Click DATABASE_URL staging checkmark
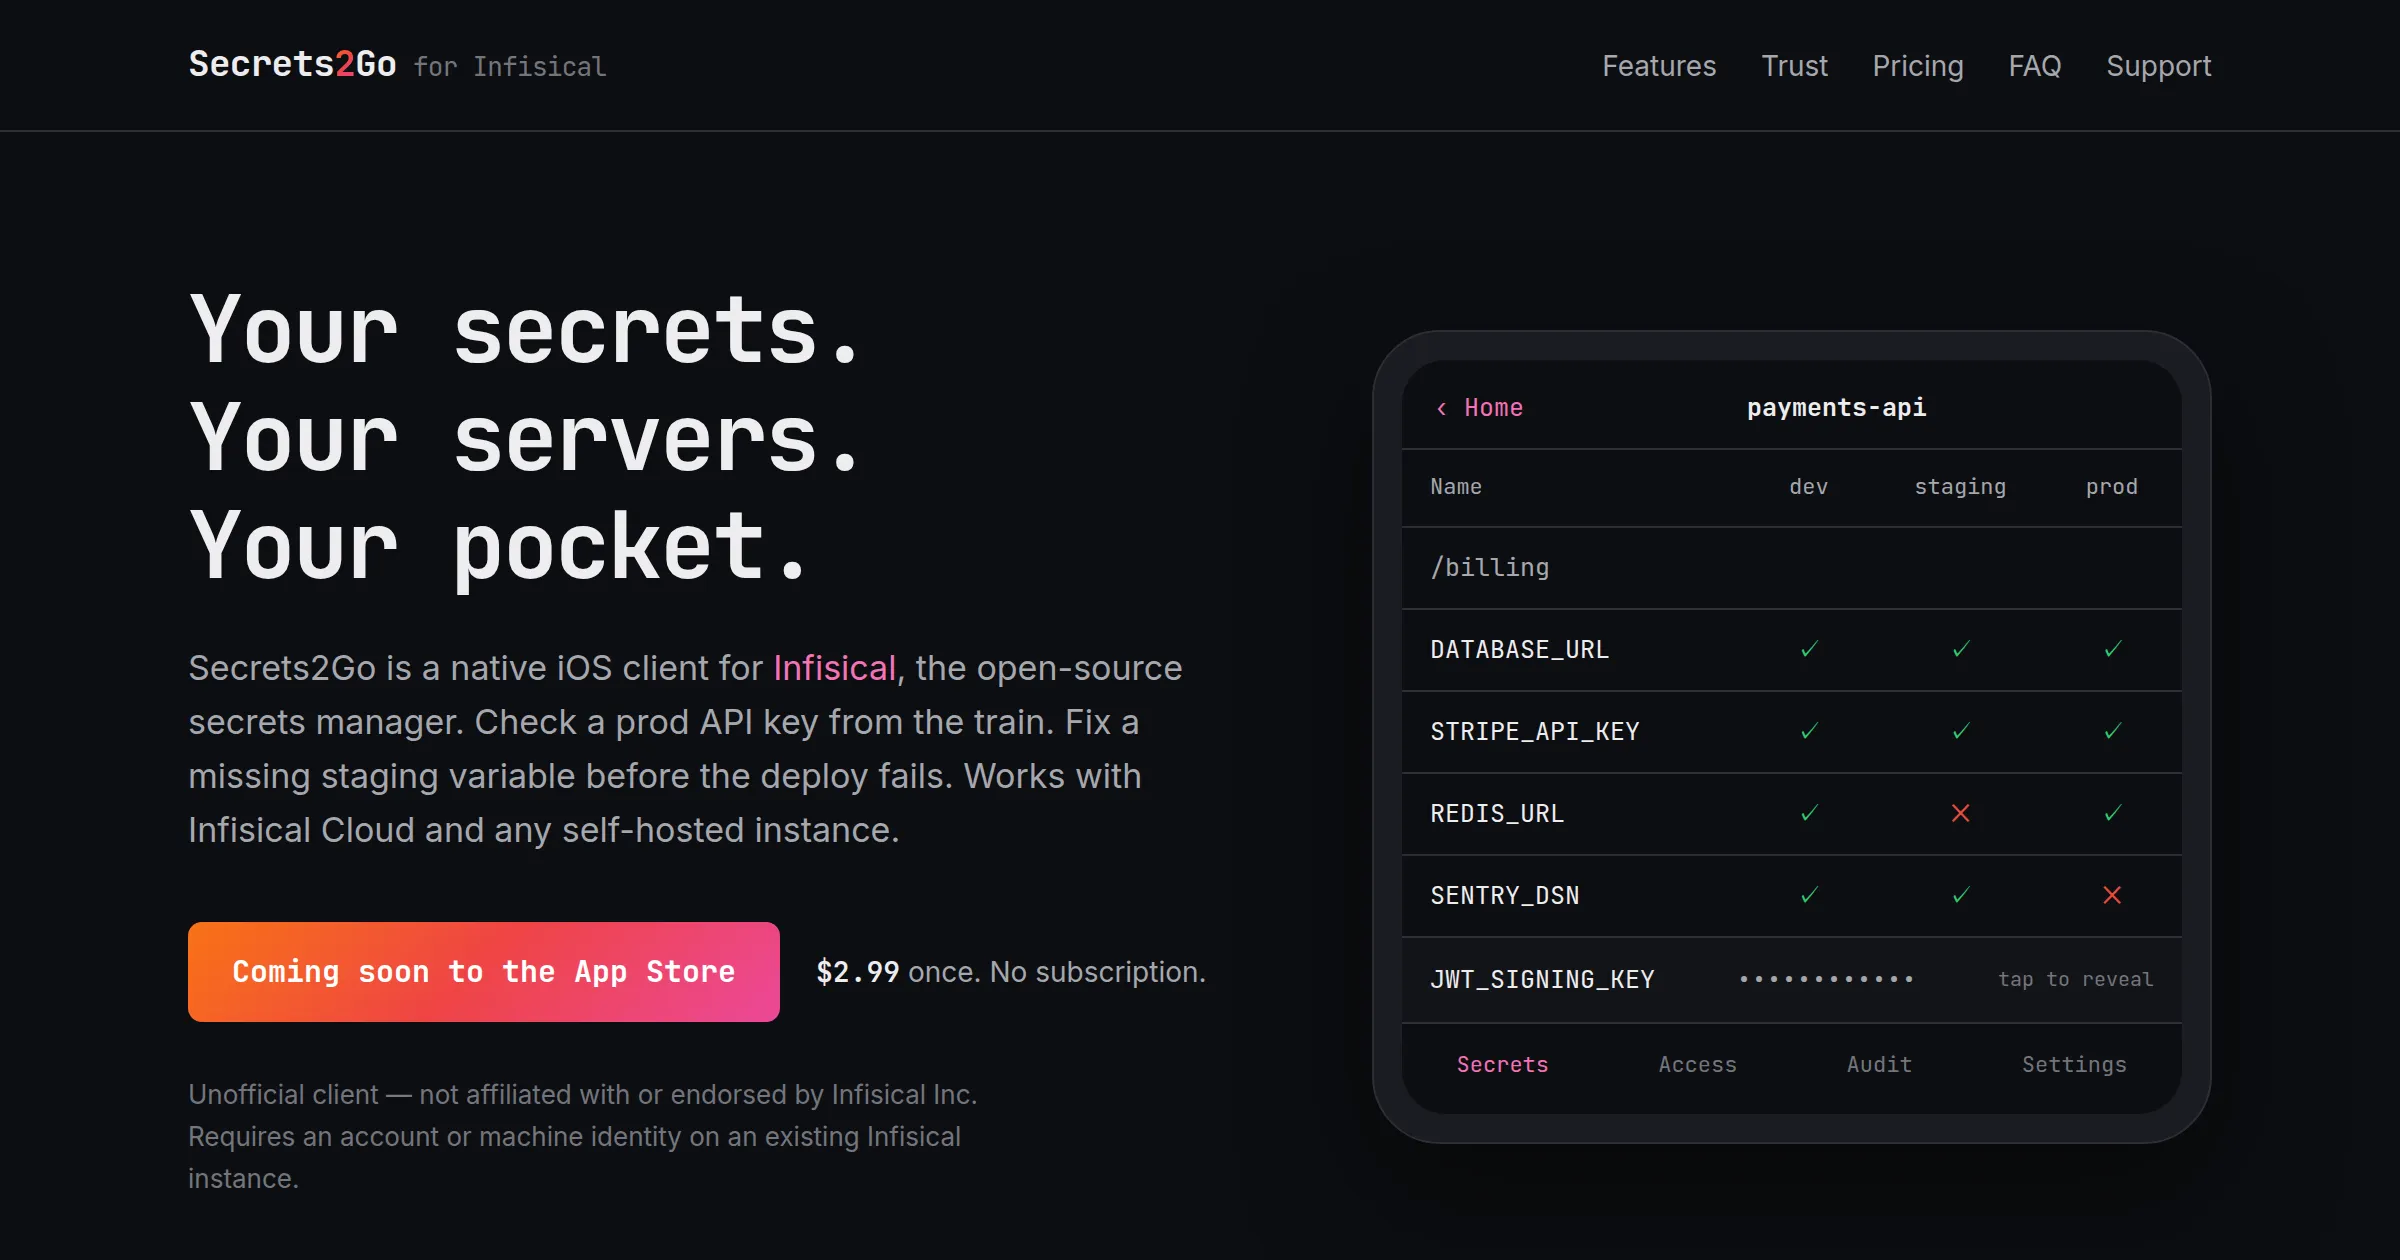The width and height of the screenshot is (2400, 1260). (1961, 649)
